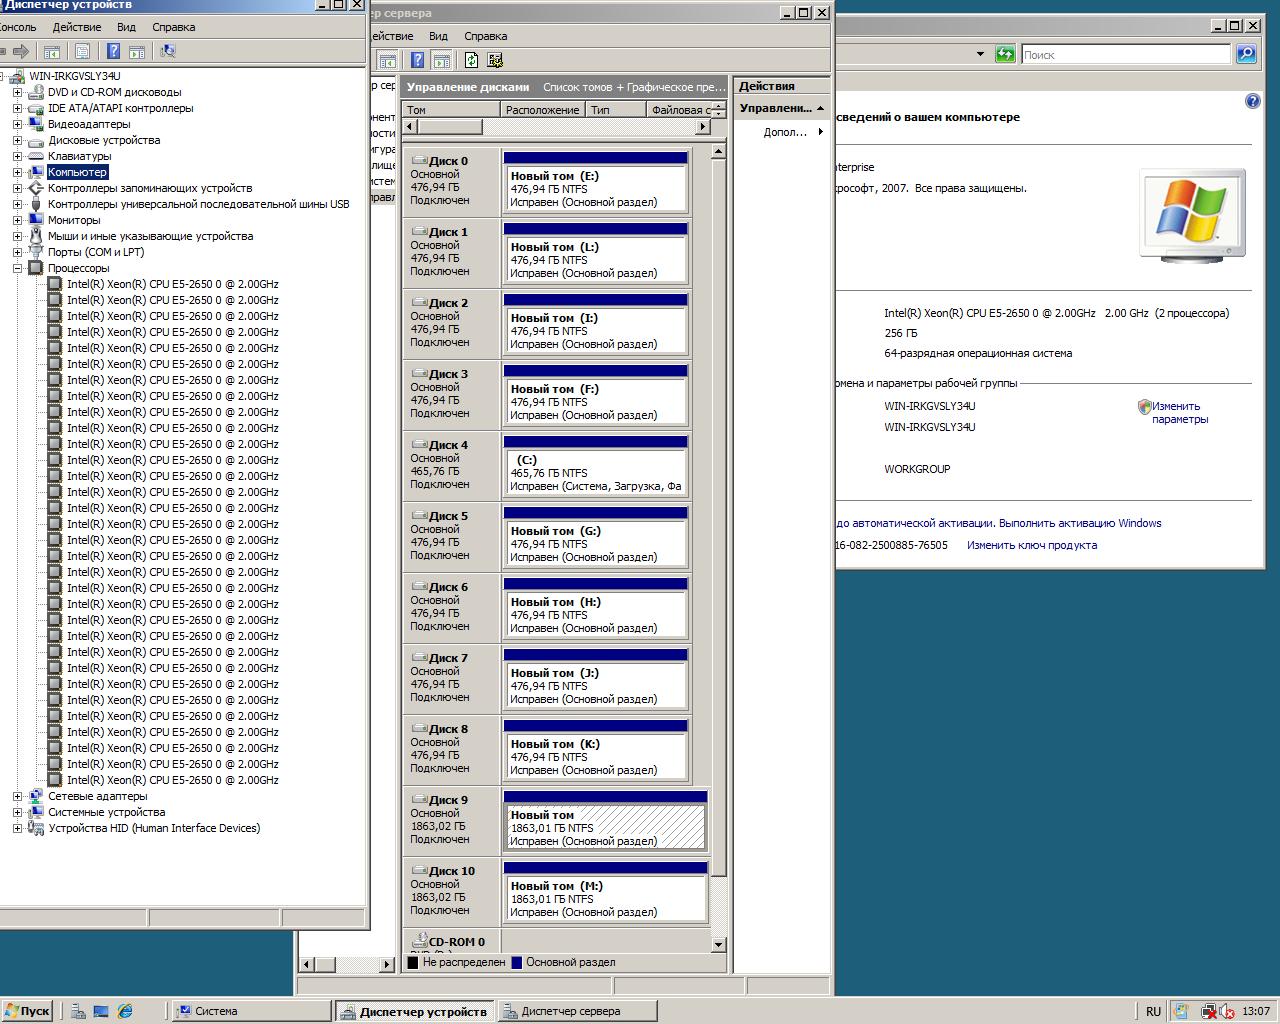This screenshot has width=1280, height=1024.
Task: Select the Новый том (E:) partition
Action: point(596,183)
